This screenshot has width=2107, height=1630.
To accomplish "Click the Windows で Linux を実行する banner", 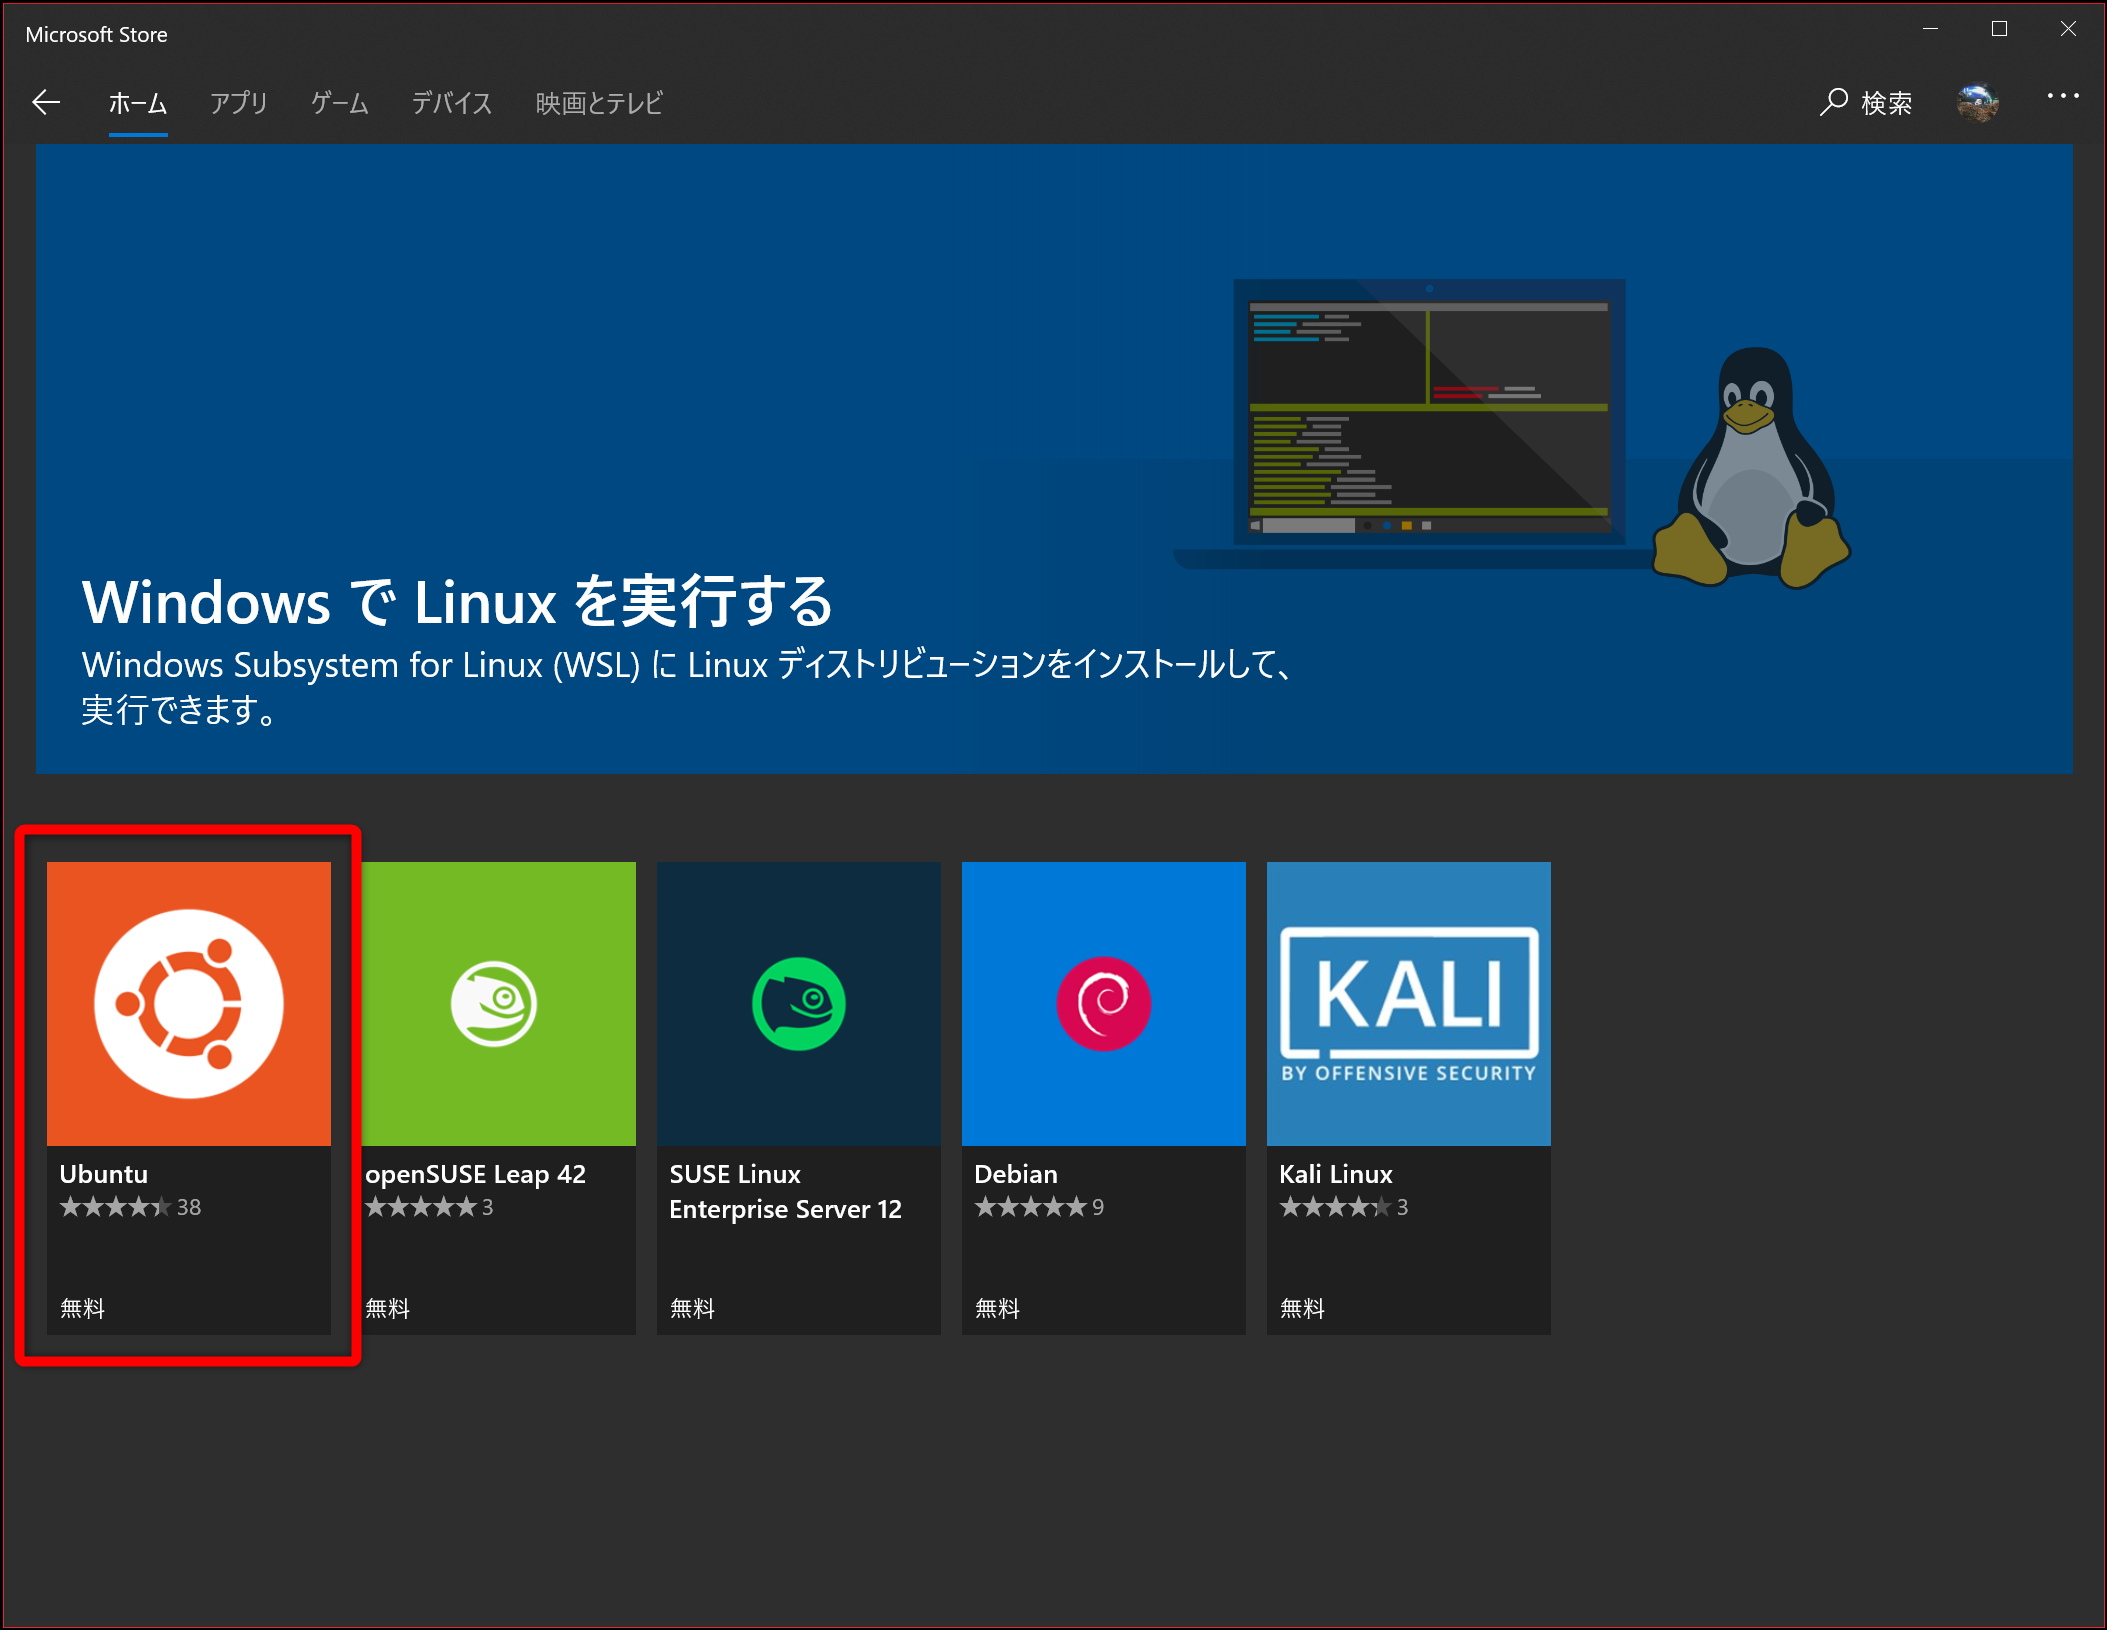I will point(458,602).
